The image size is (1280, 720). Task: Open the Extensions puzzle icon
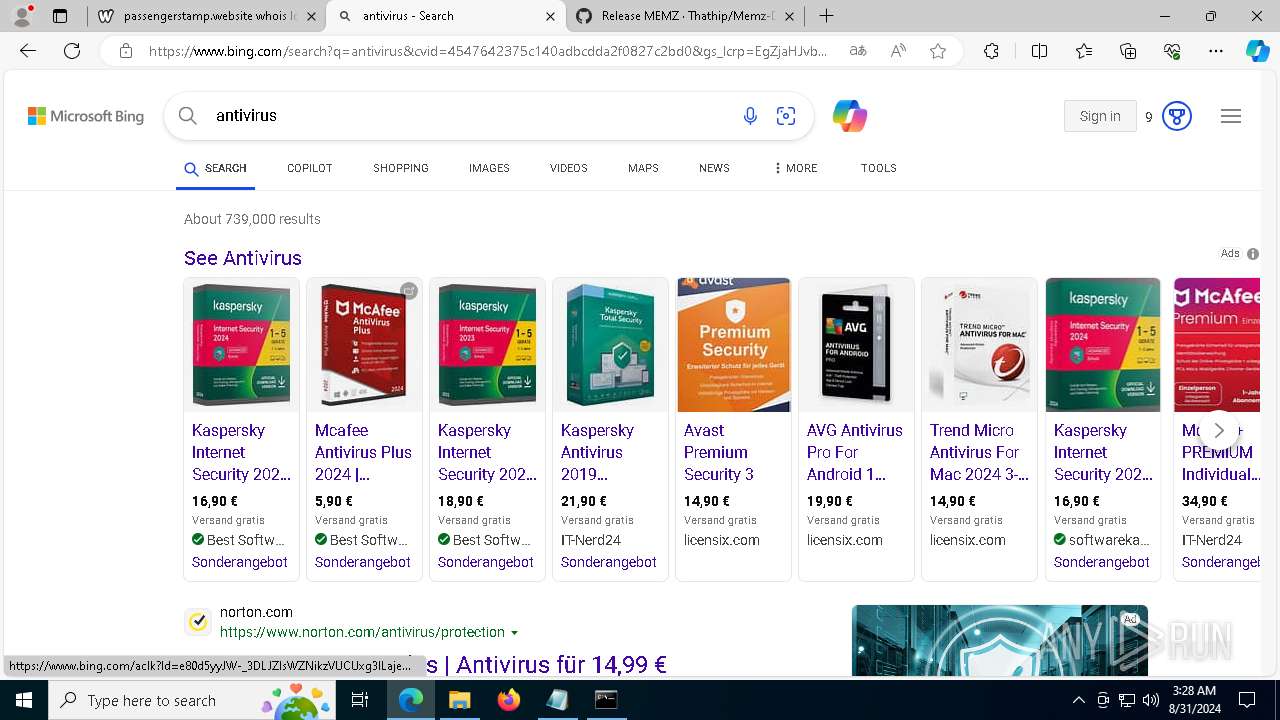(991, 51)
